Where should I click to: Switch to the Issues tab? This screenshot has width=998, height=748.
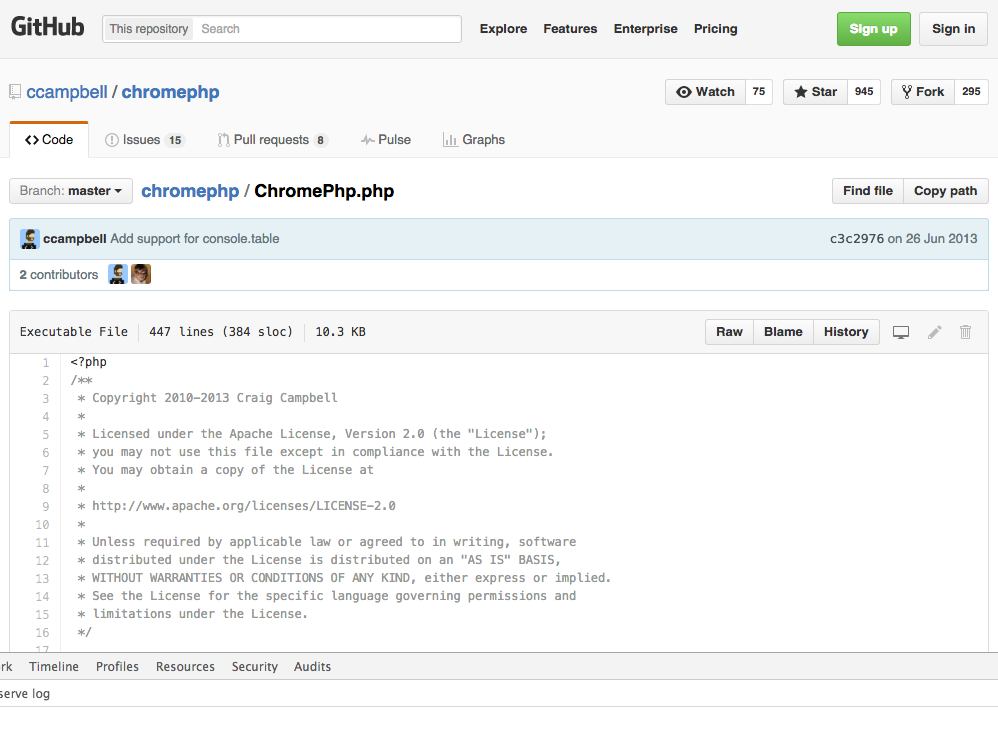pos(140,139)
